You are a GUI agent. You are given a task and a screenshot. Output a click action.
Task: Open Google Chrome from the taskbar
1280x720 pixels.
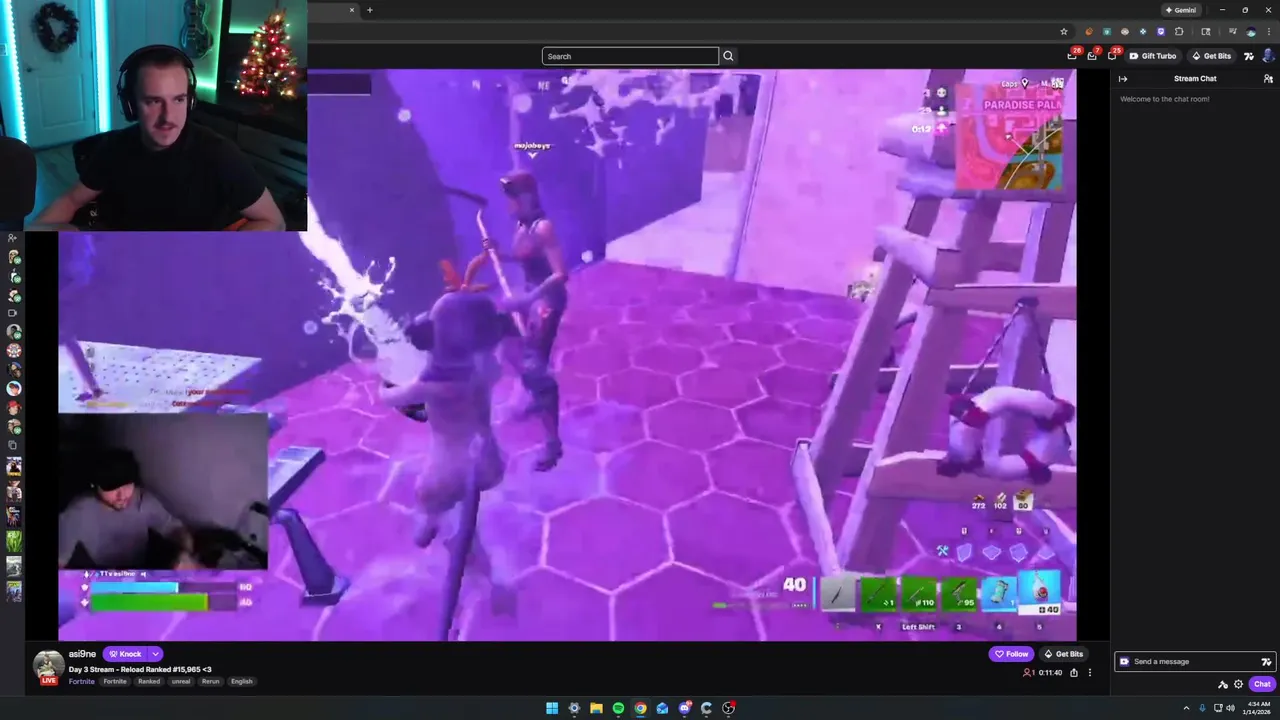pyautogui.click(x=640, y=708)
